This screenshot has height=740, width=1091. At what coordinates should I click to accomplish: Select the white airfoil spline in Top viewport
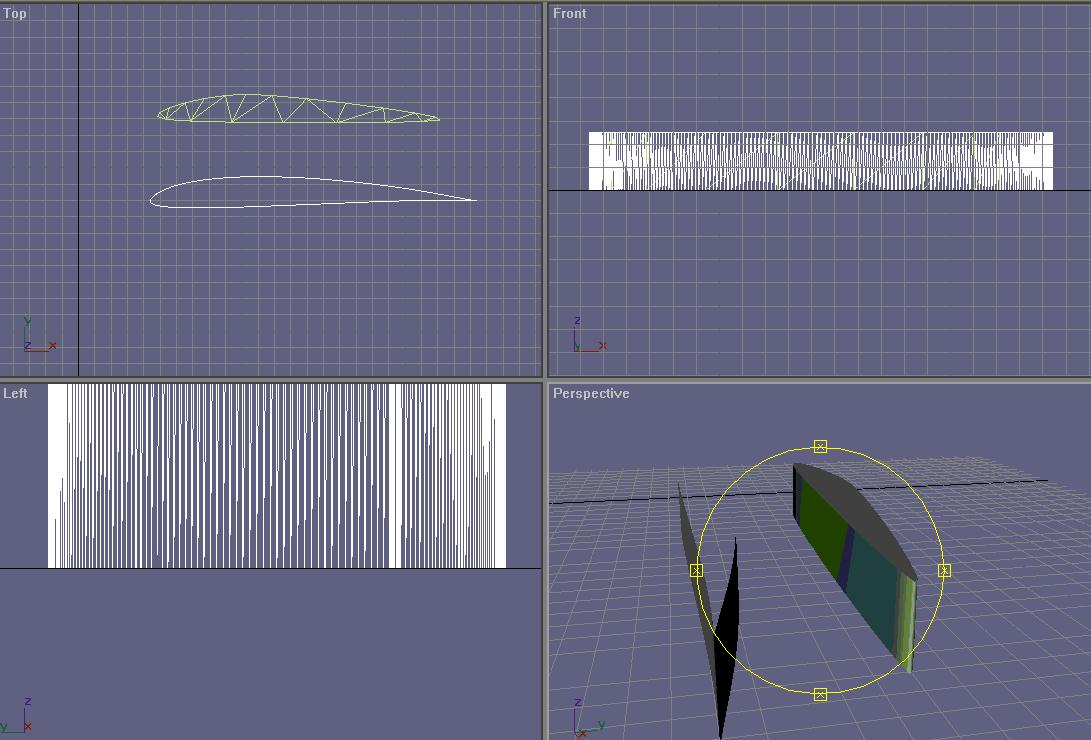pyautogui.click(x=313, y=192)
